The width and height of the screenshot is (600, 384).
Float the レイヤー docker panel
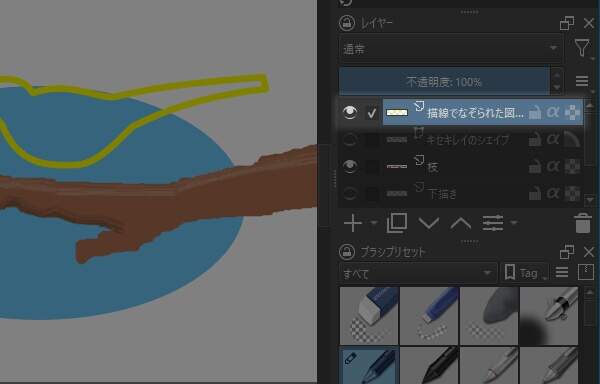coord(567,23)
